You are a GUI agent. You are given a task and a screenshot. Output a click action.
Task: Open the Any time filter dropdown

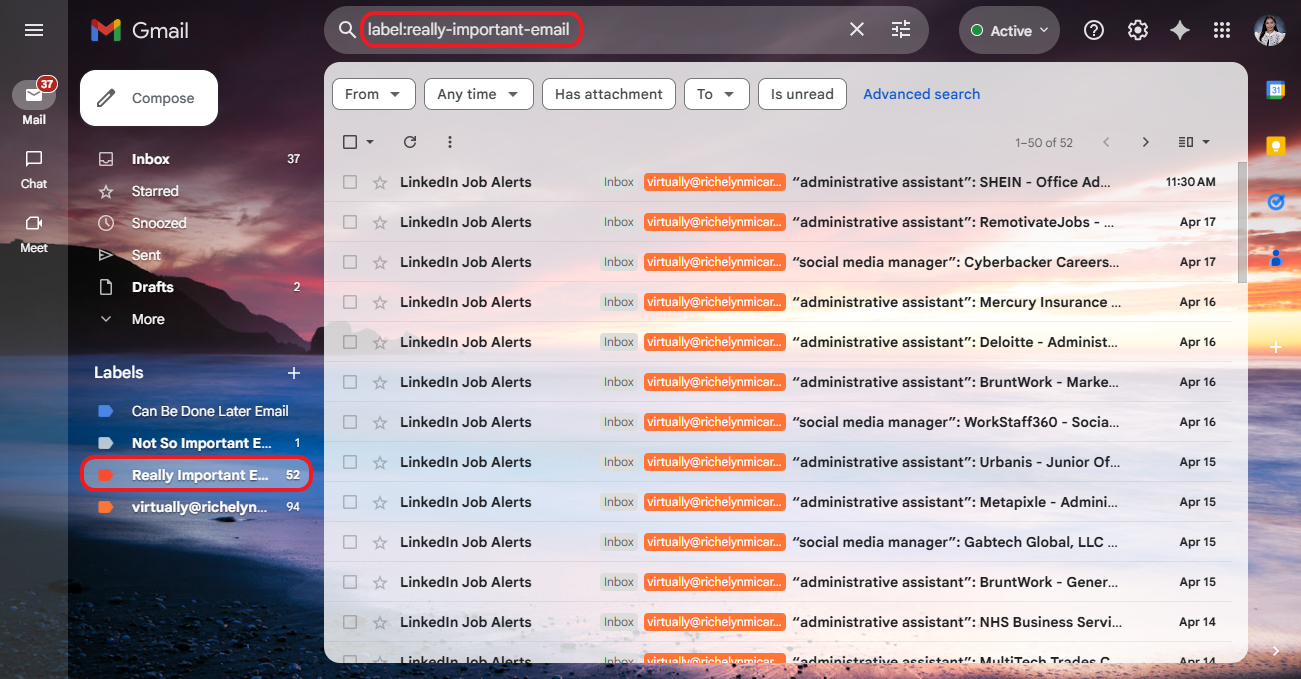click(478, 94)
